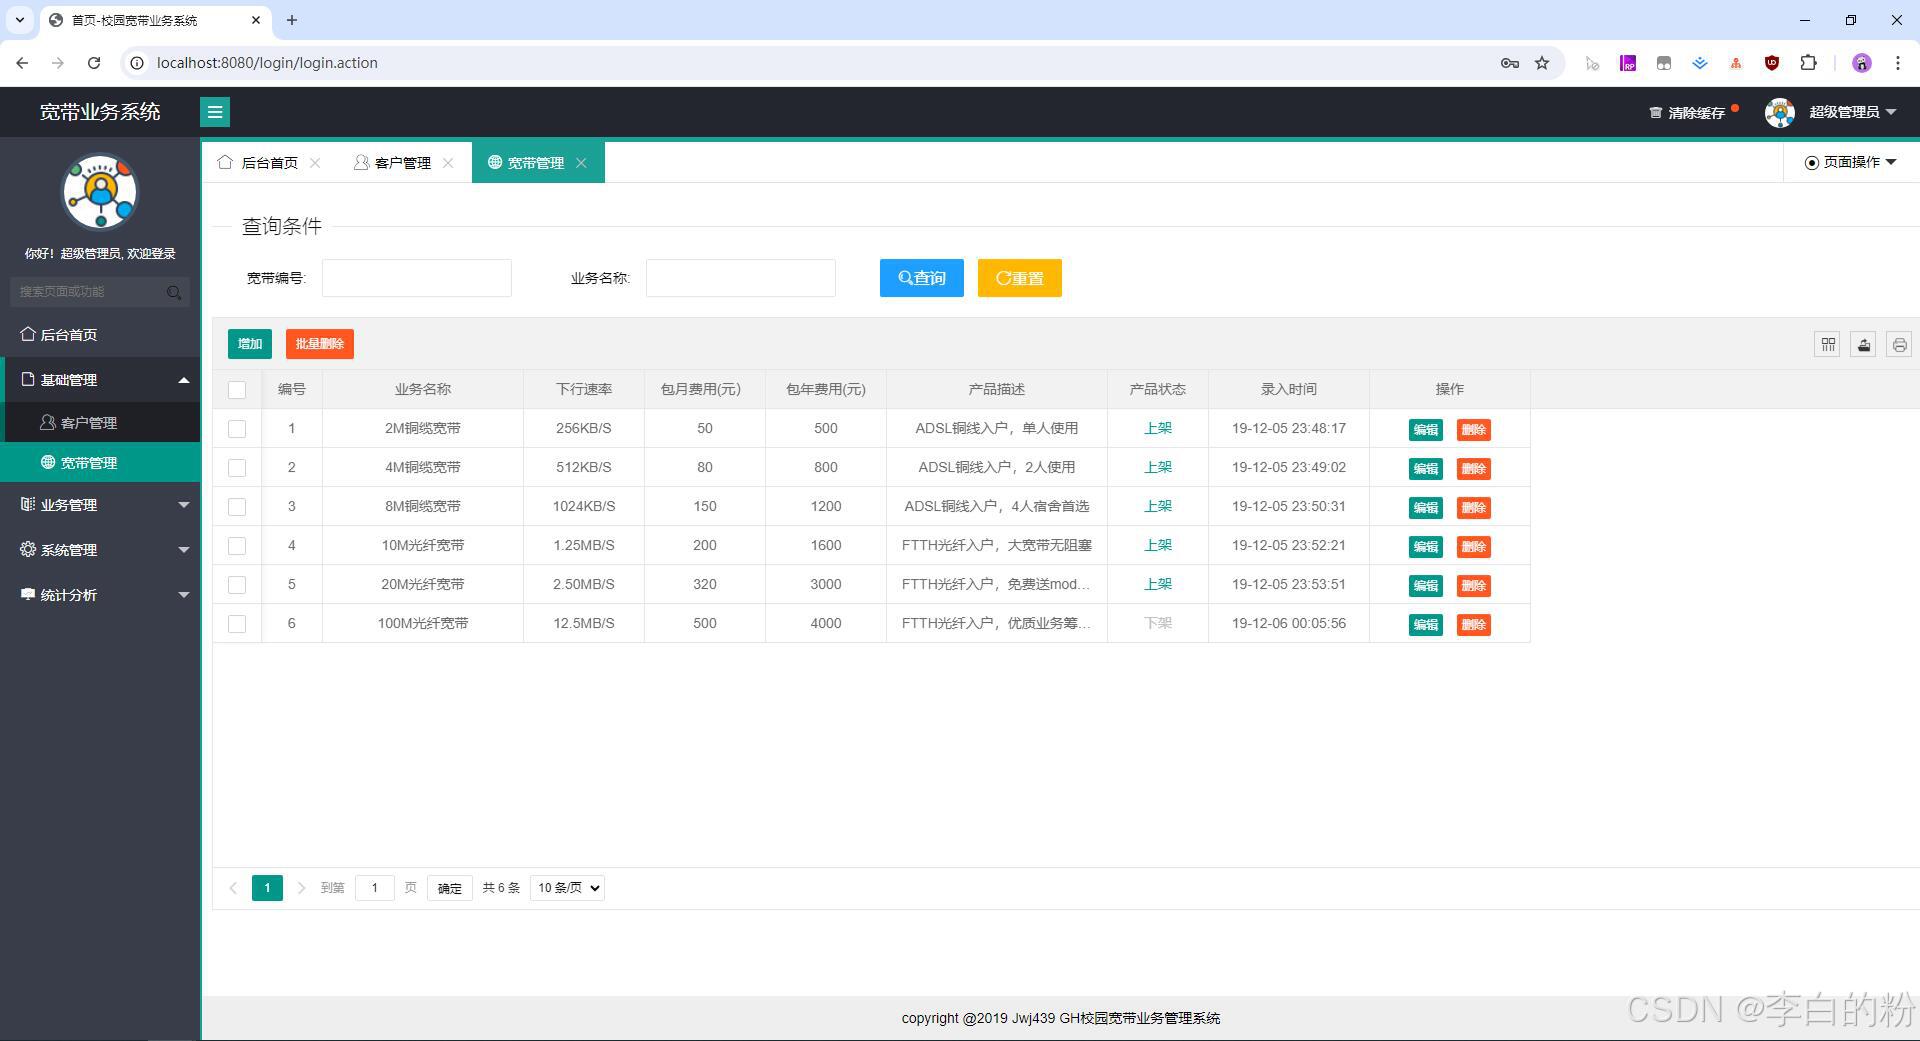Click 编辑 for the 2M铜缆宽带 row
The height and width of the screenshot is (1041, 1920).
pyautogui.click(x=1425, y=430)
